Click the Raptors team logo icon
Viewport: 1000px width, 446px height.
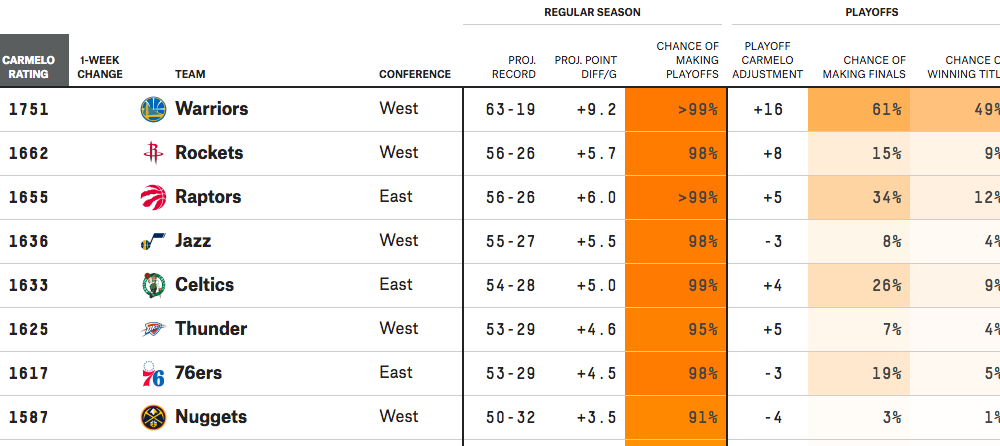[152, 197]
